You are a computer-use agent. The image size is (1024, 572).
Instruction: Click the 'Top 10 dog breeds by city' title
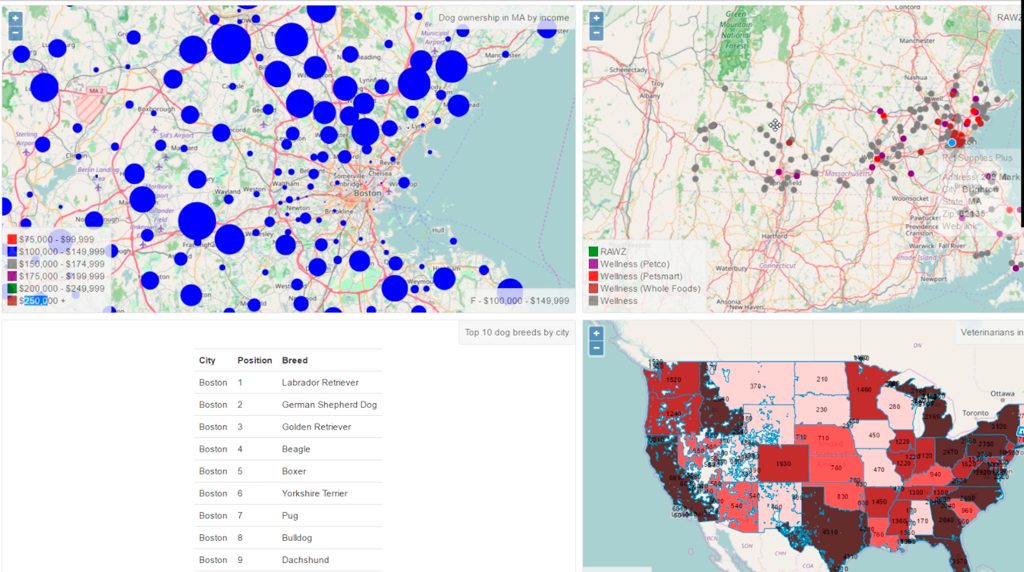(x=517, y=332)
